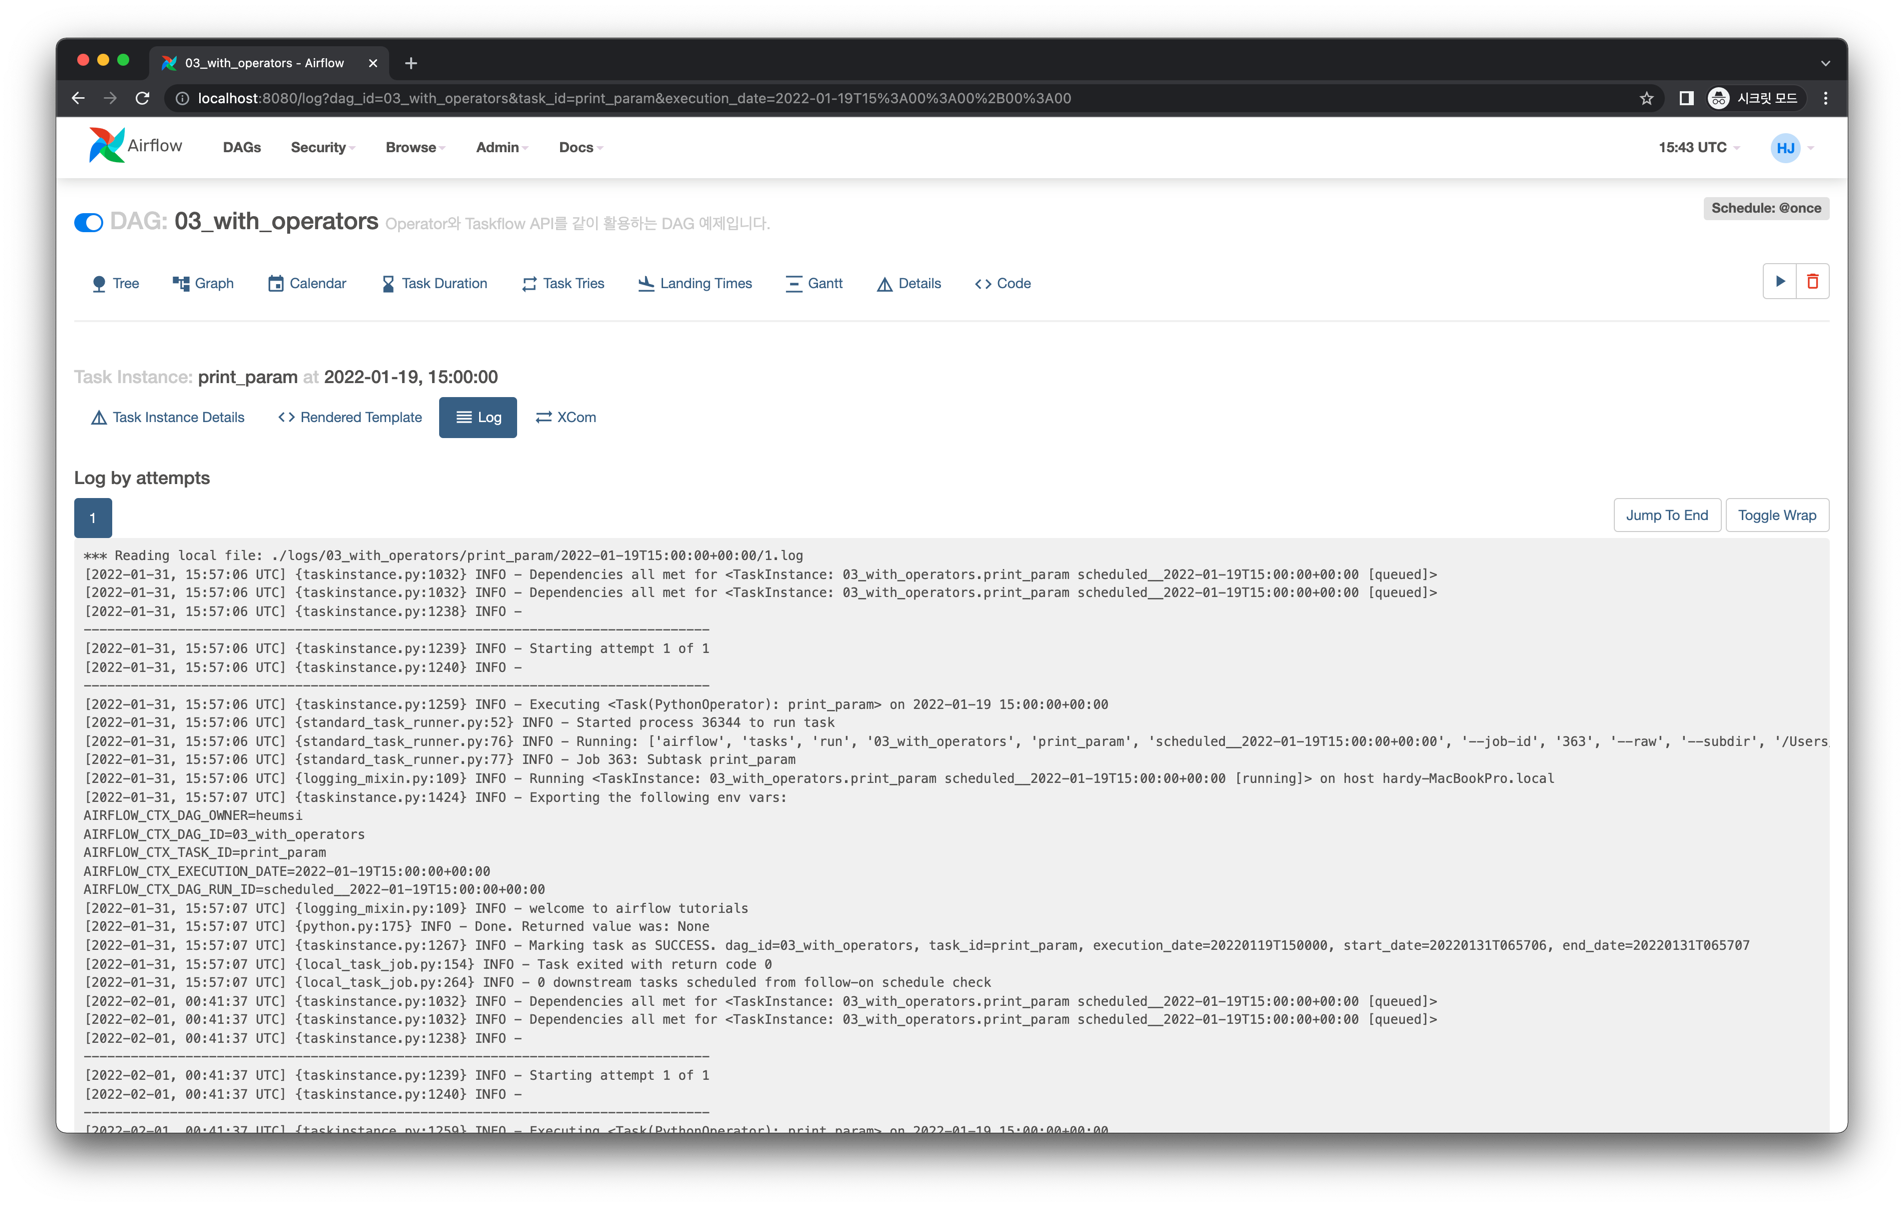This screenshot has width=1904, height=1207.
Task: Bookmark this page with the star icon
Action: [1646, 98]
